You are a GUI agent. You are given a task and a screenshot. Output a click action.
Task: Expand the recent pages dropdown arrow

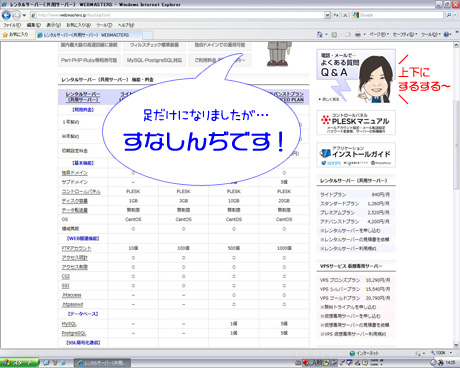24,15
